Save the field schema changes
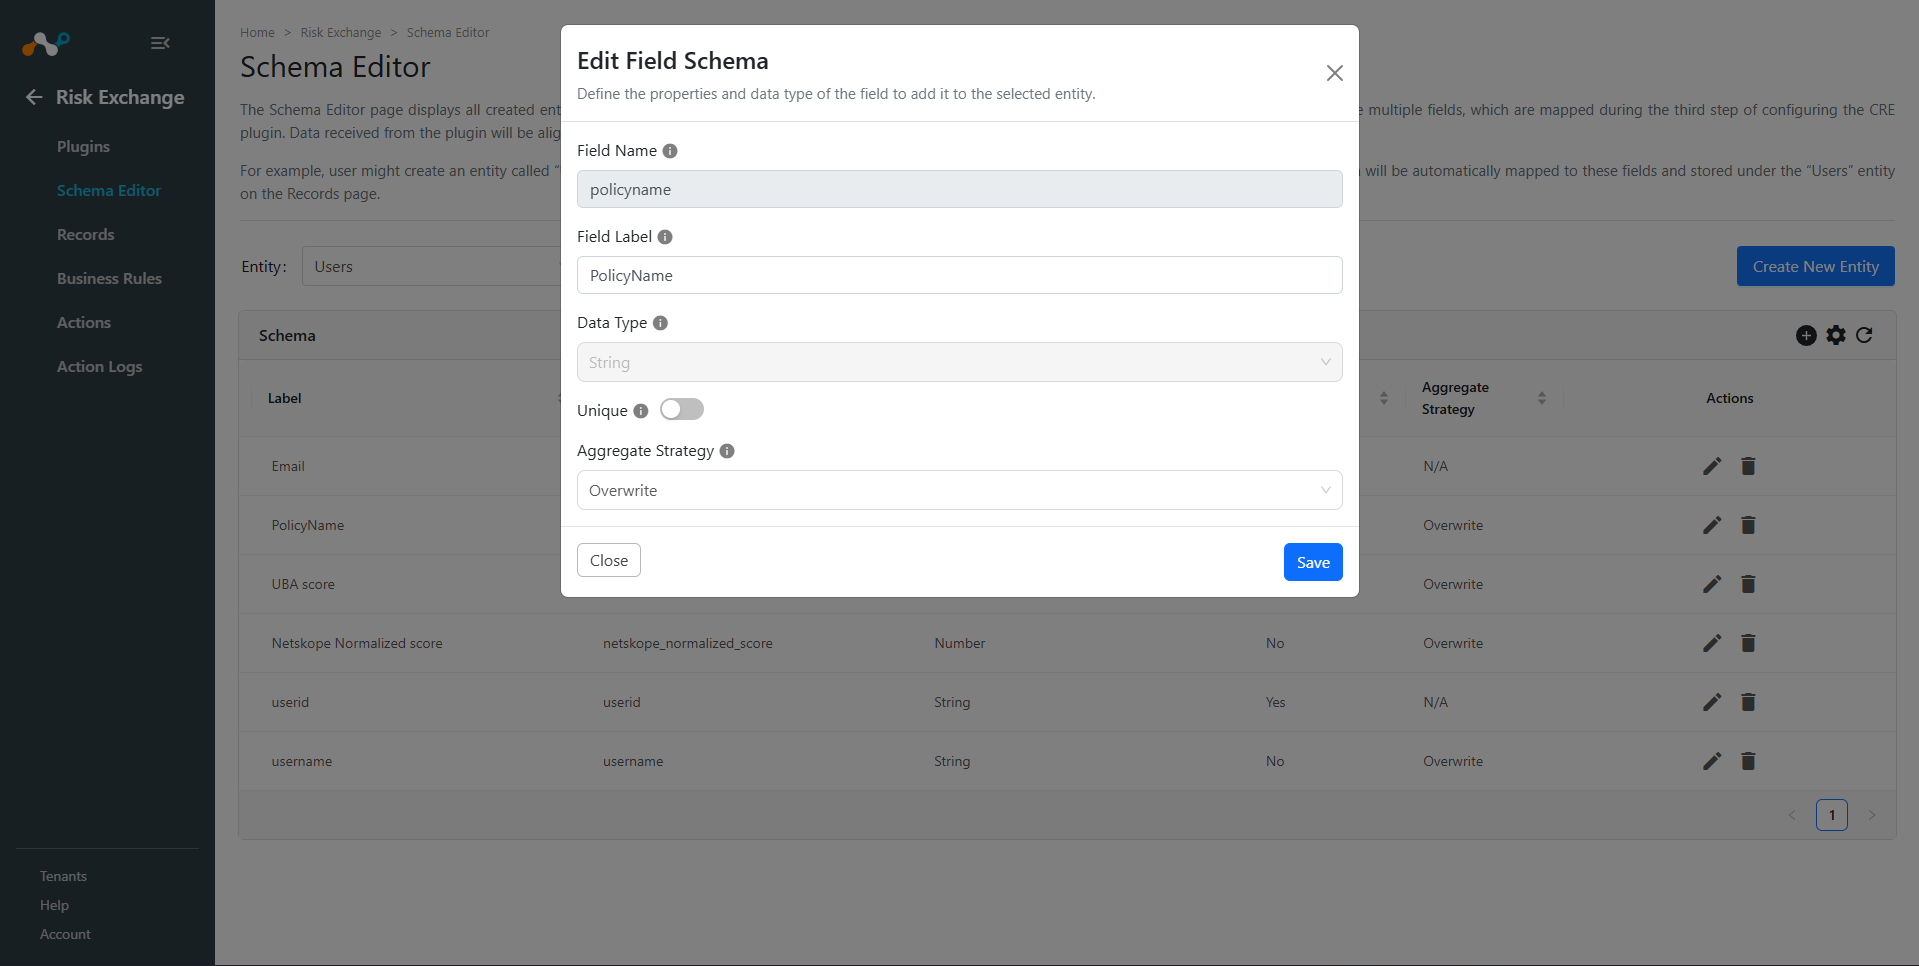This screenshot has height=966, width=1919. 1313,562
